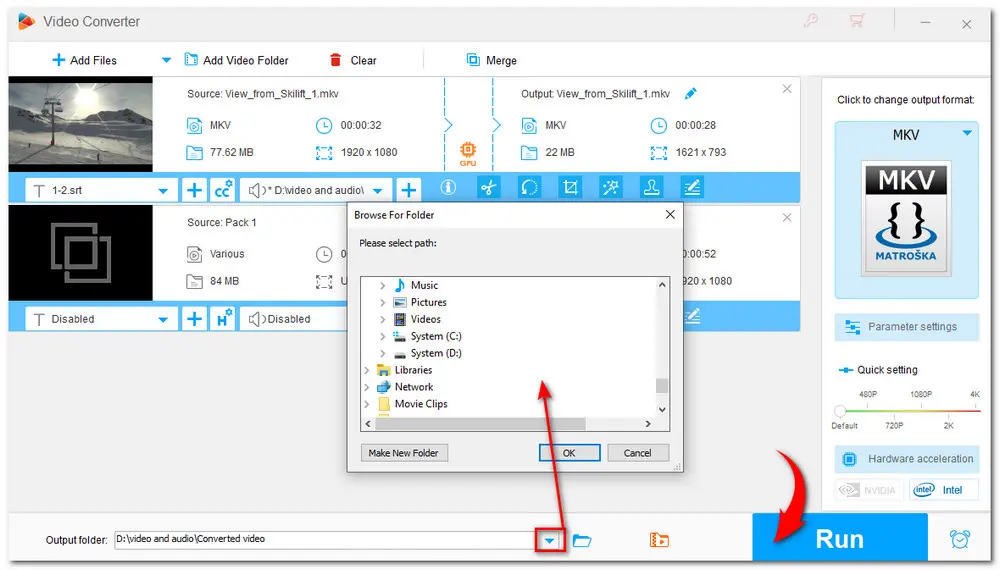This screenshot has height=570, width=1000.
Task: Click the Output folder path field
Action: pos(324,539)
